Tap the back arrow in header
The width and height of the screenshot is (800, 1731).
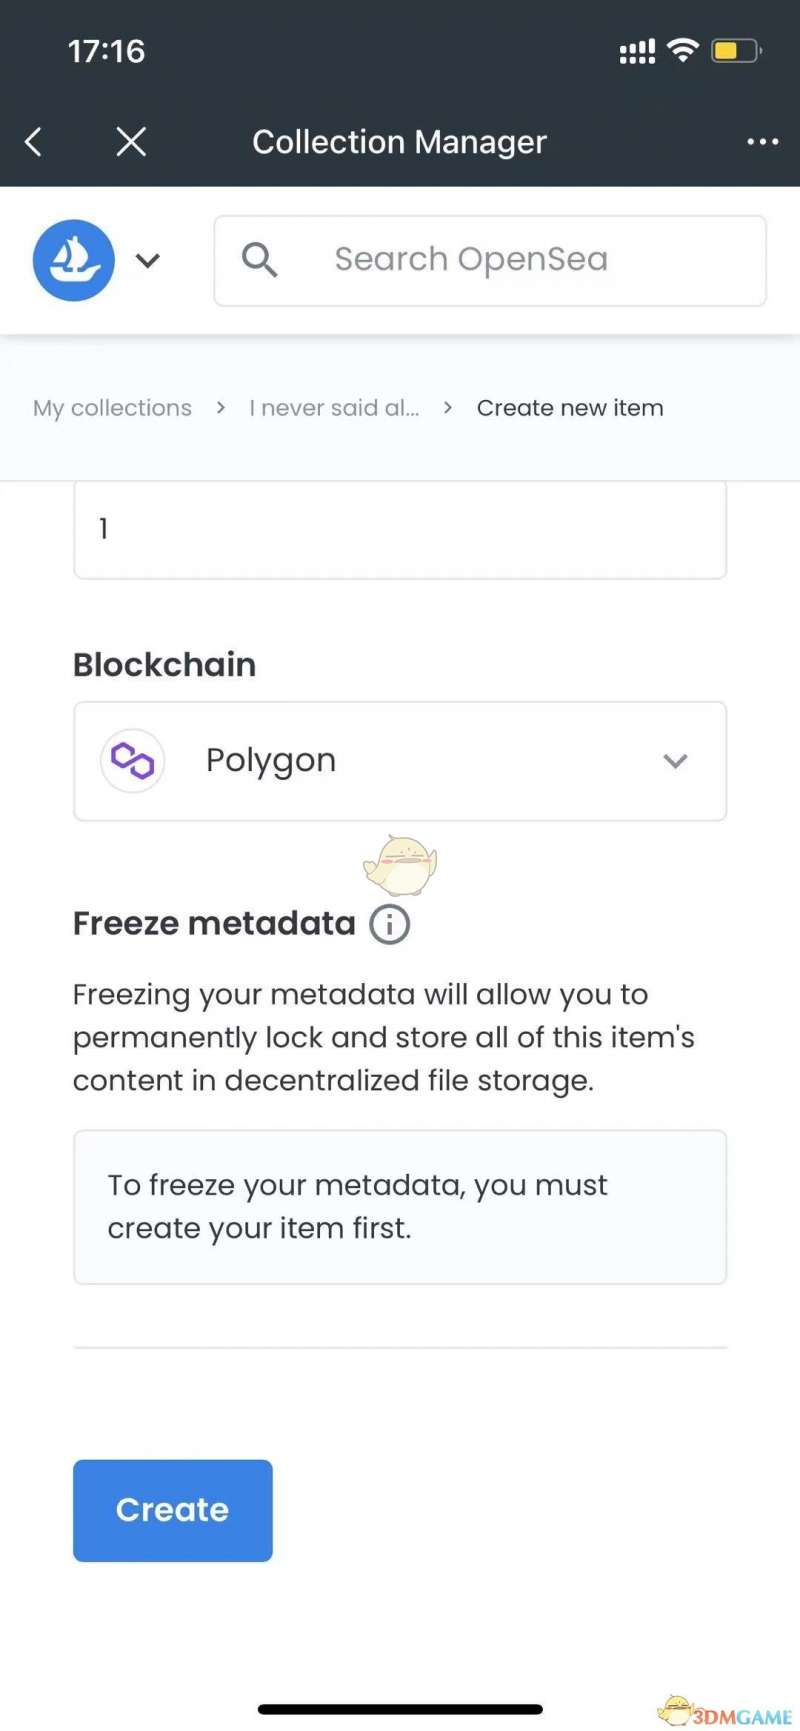[x=34, y=142]
